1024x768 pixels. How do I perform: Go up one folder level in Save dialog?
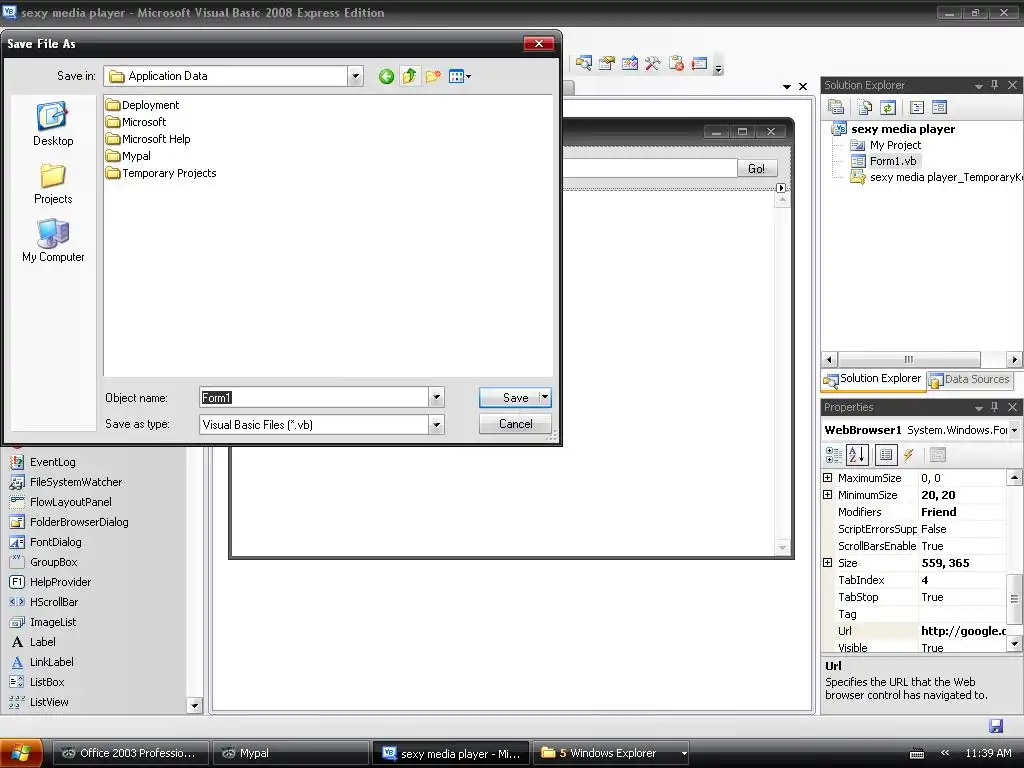click(409, 76)
